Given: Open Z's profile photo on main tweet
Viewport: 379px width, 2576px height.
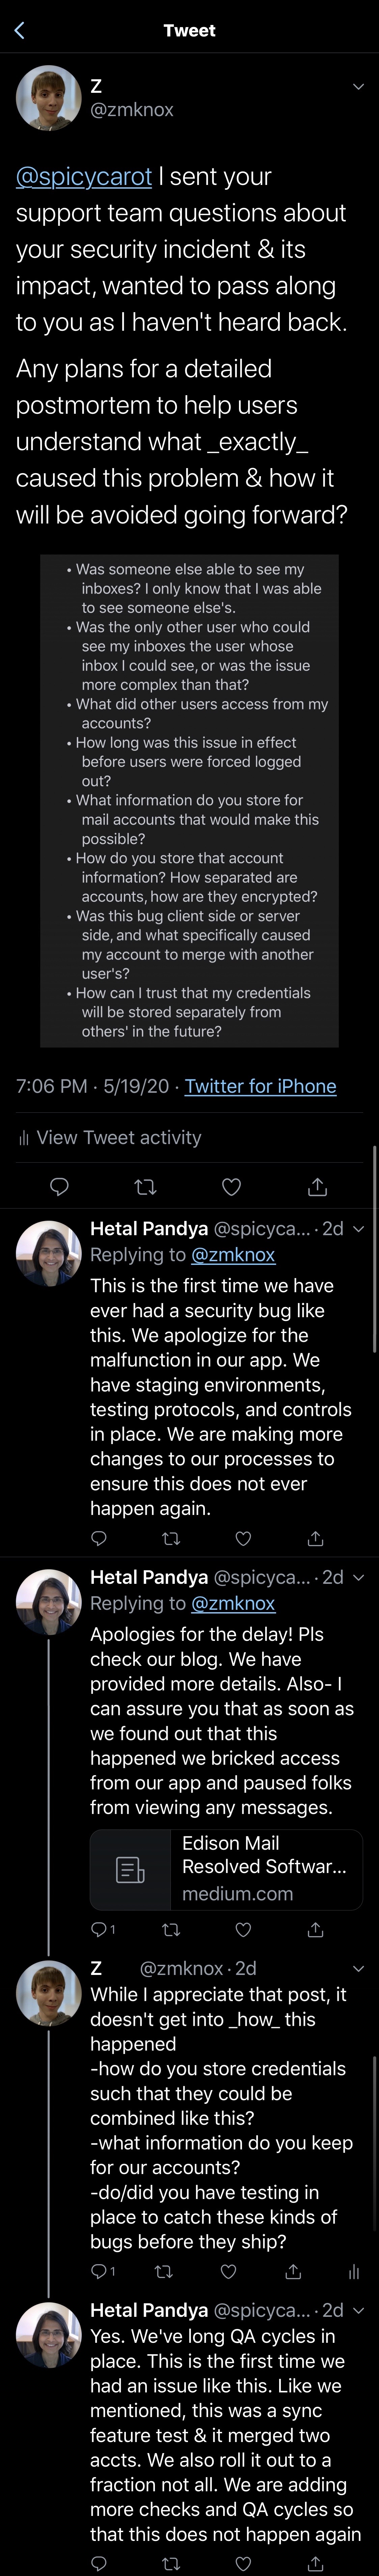Looking at the screenshot, I should click(48, 98).
